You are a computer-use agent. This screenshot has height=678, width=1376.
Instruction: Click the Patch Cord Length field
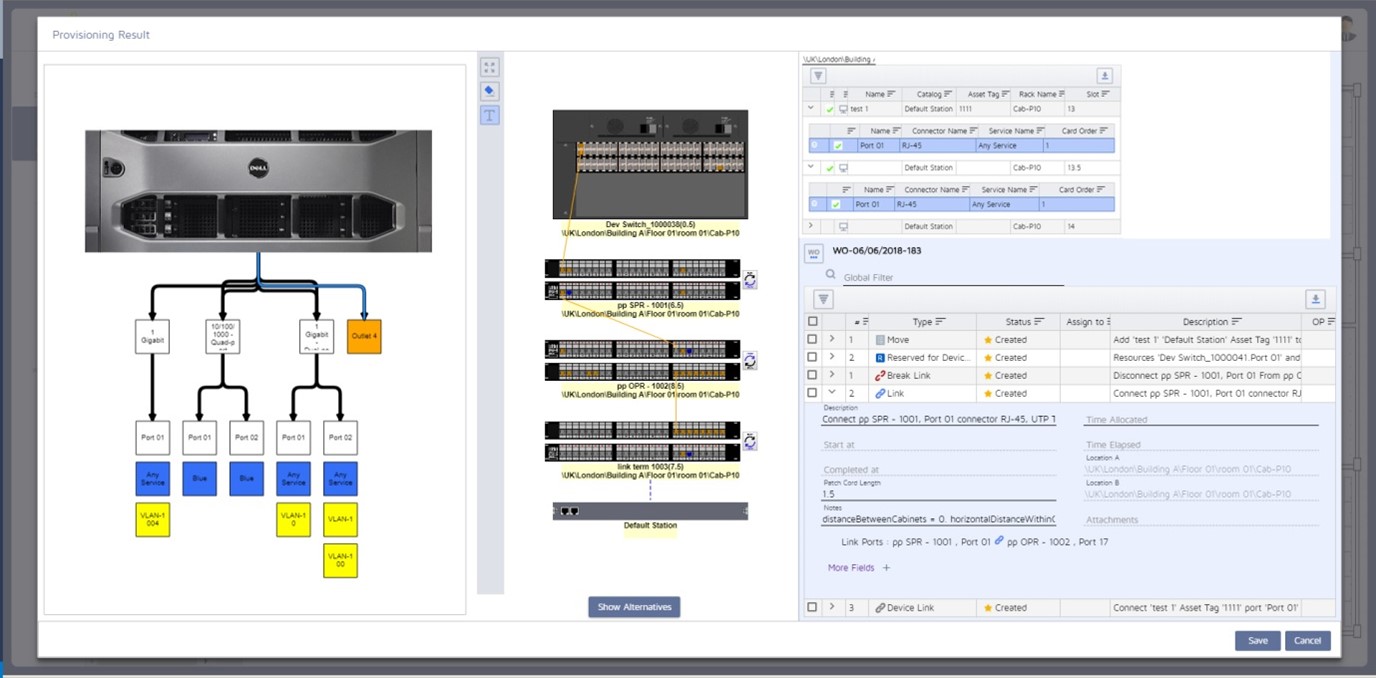point(939,493)
